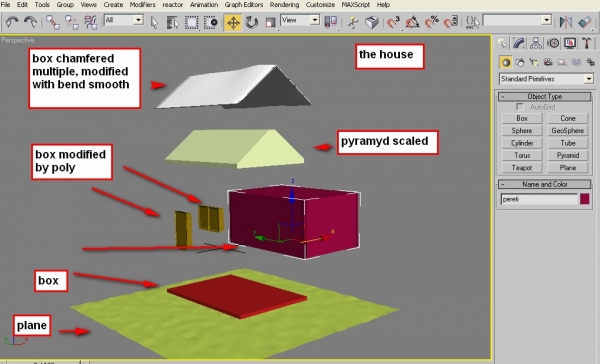
Task: Click the Pyramid primitive button
Action: [567, 155]
